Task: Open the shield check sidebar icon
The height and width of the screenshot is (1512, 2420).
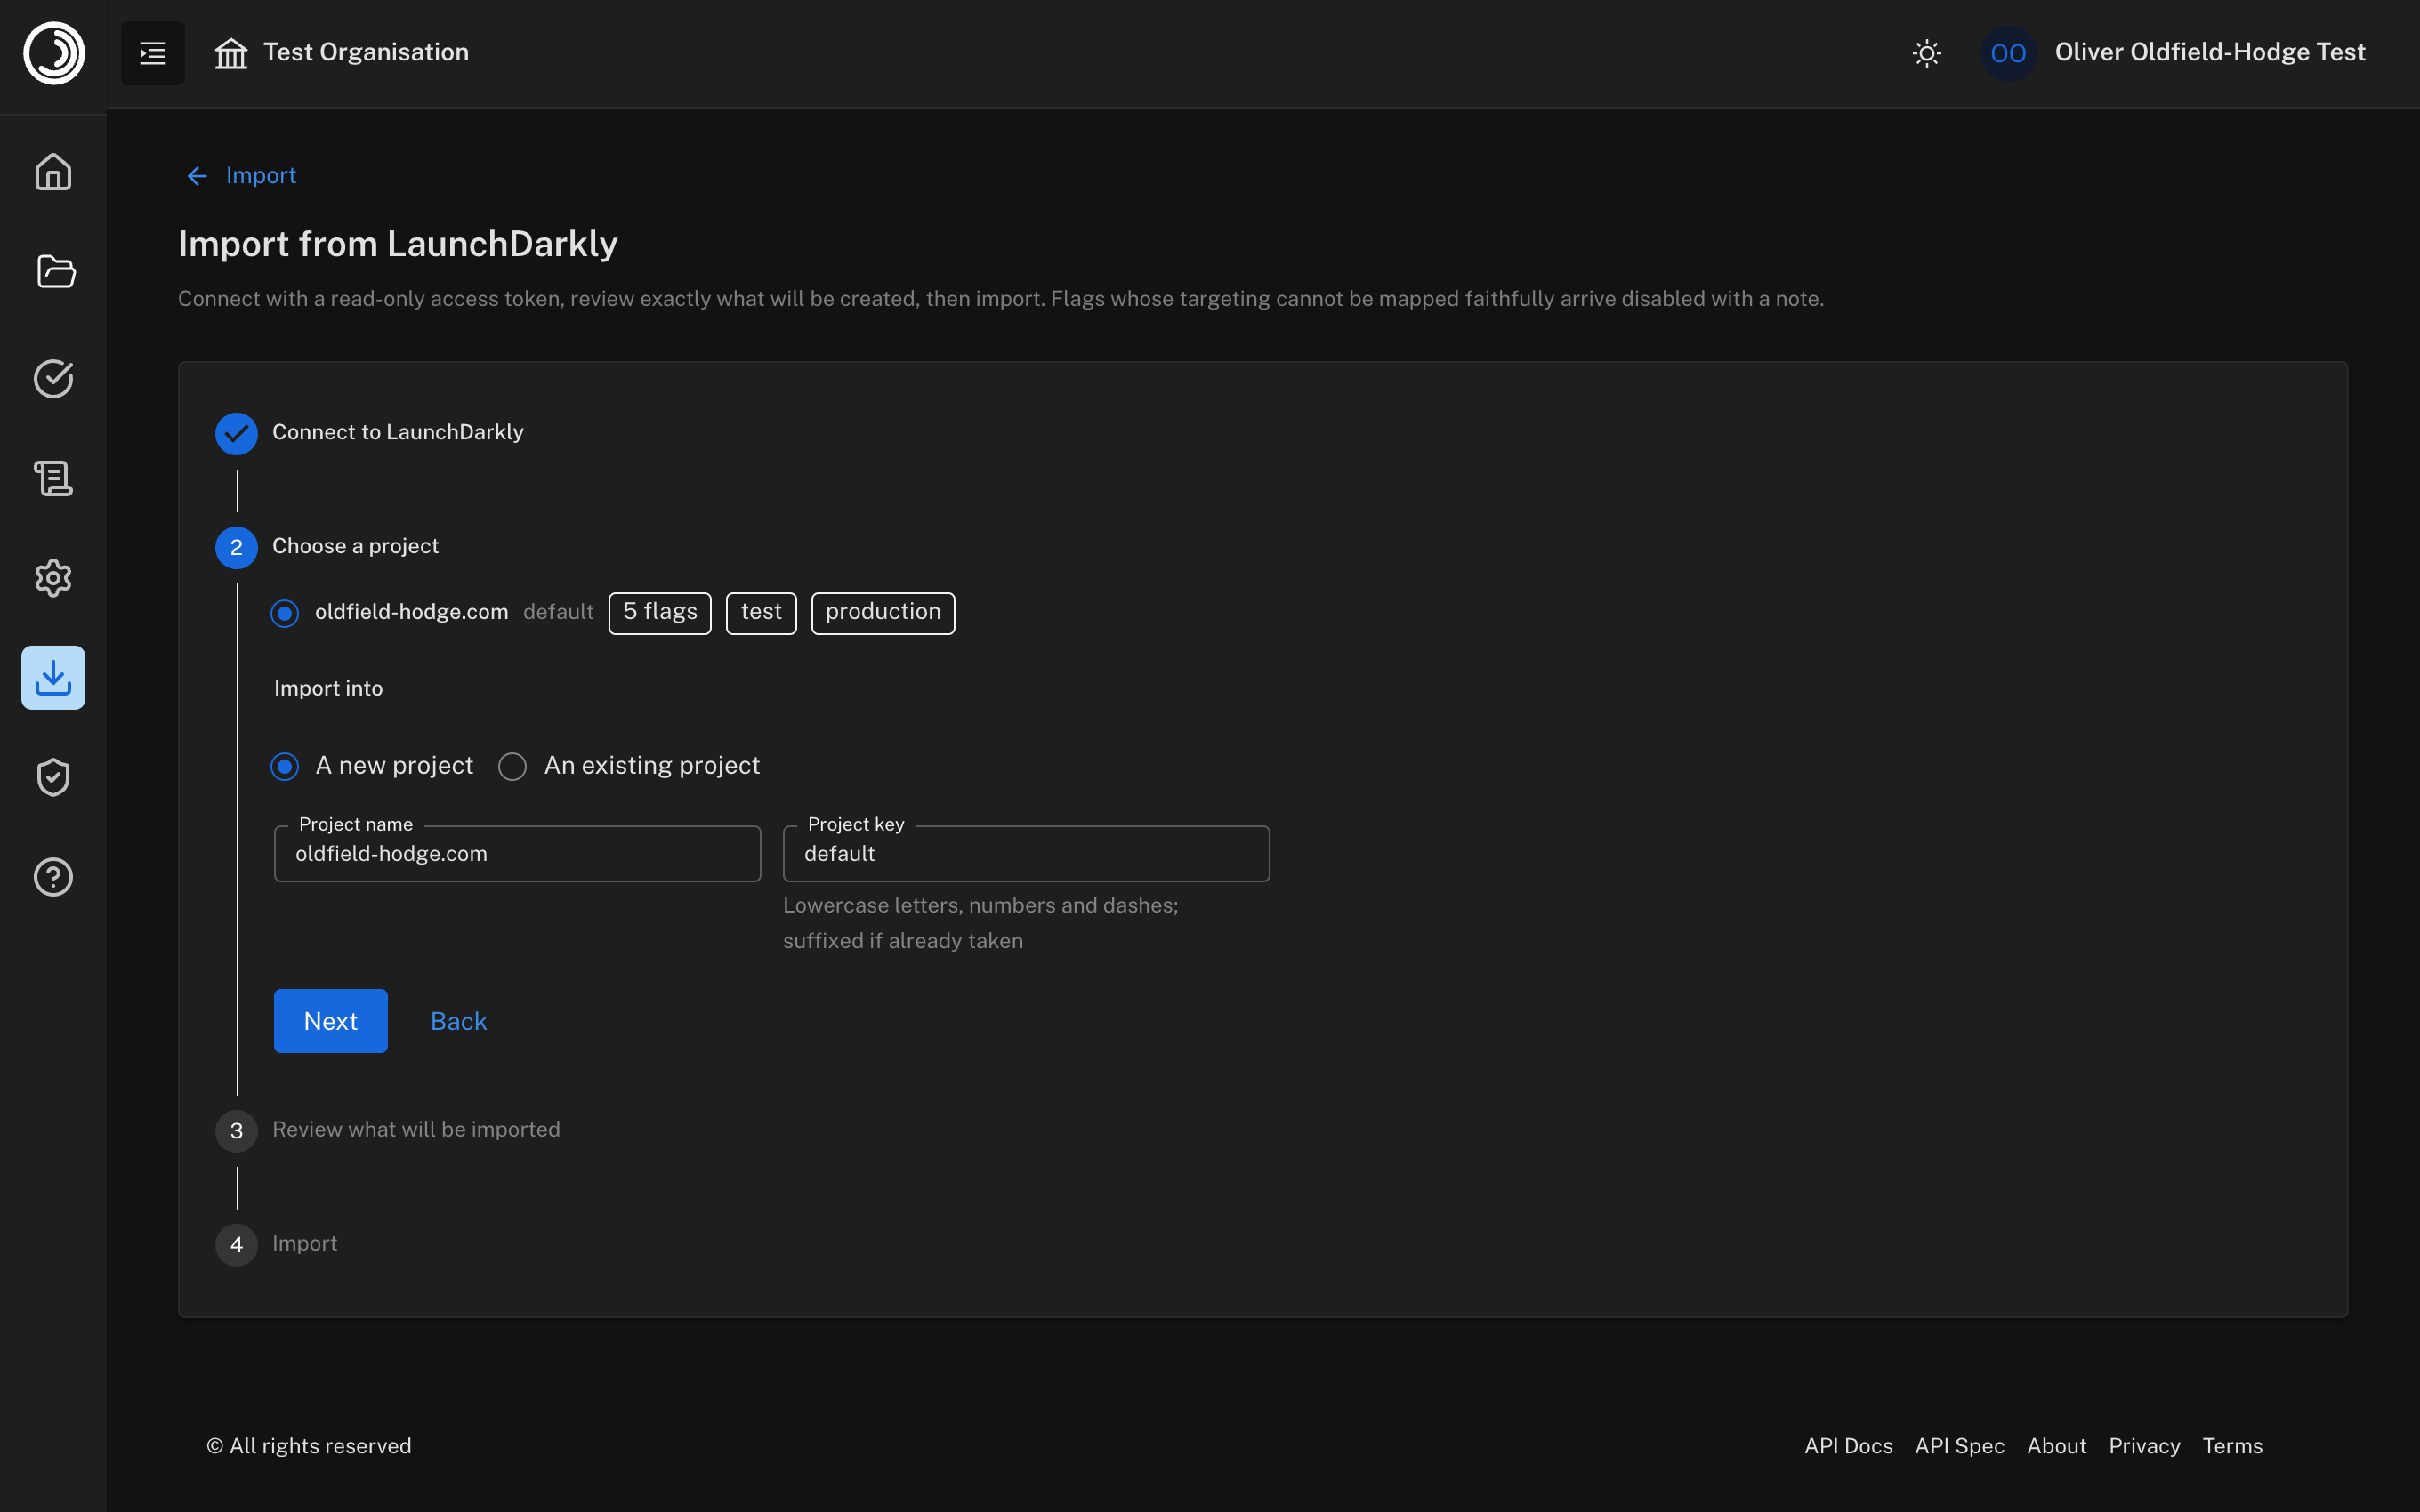Action: (x=53, y=777)
